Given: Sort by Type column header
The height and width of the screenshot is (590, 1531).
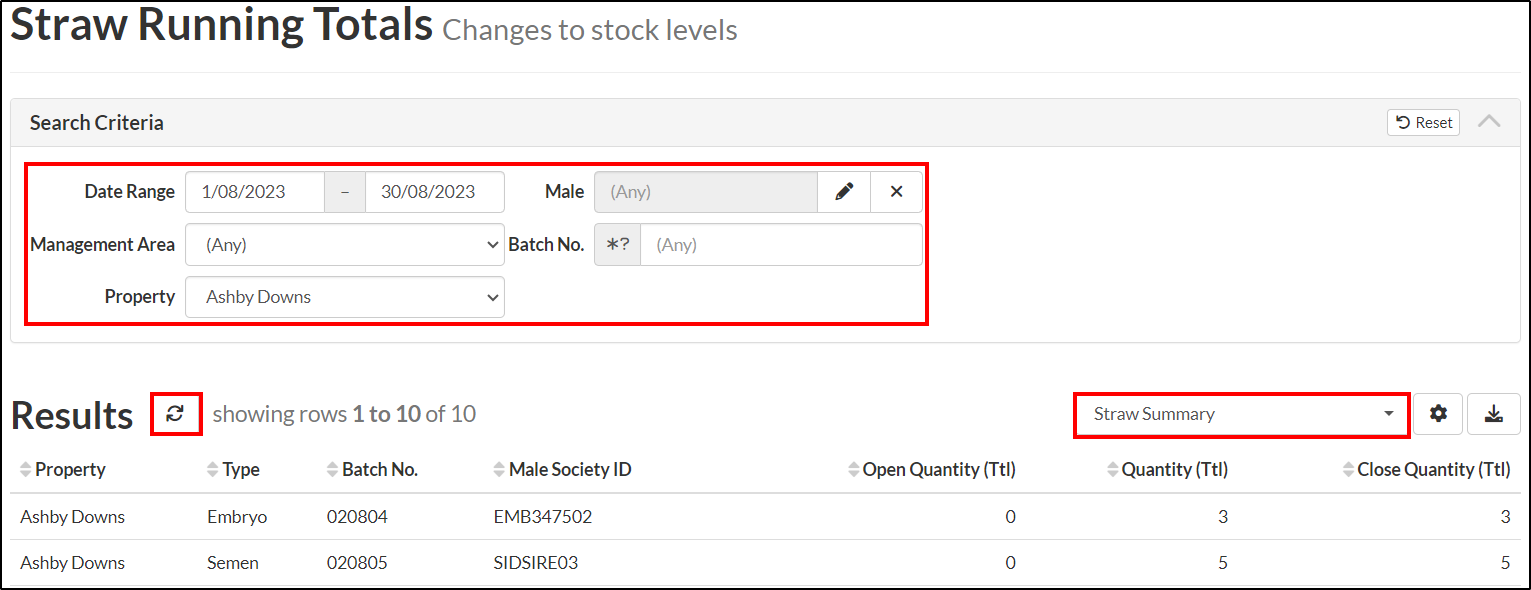Looking at the screenshot, I should [x=233, y=470].
